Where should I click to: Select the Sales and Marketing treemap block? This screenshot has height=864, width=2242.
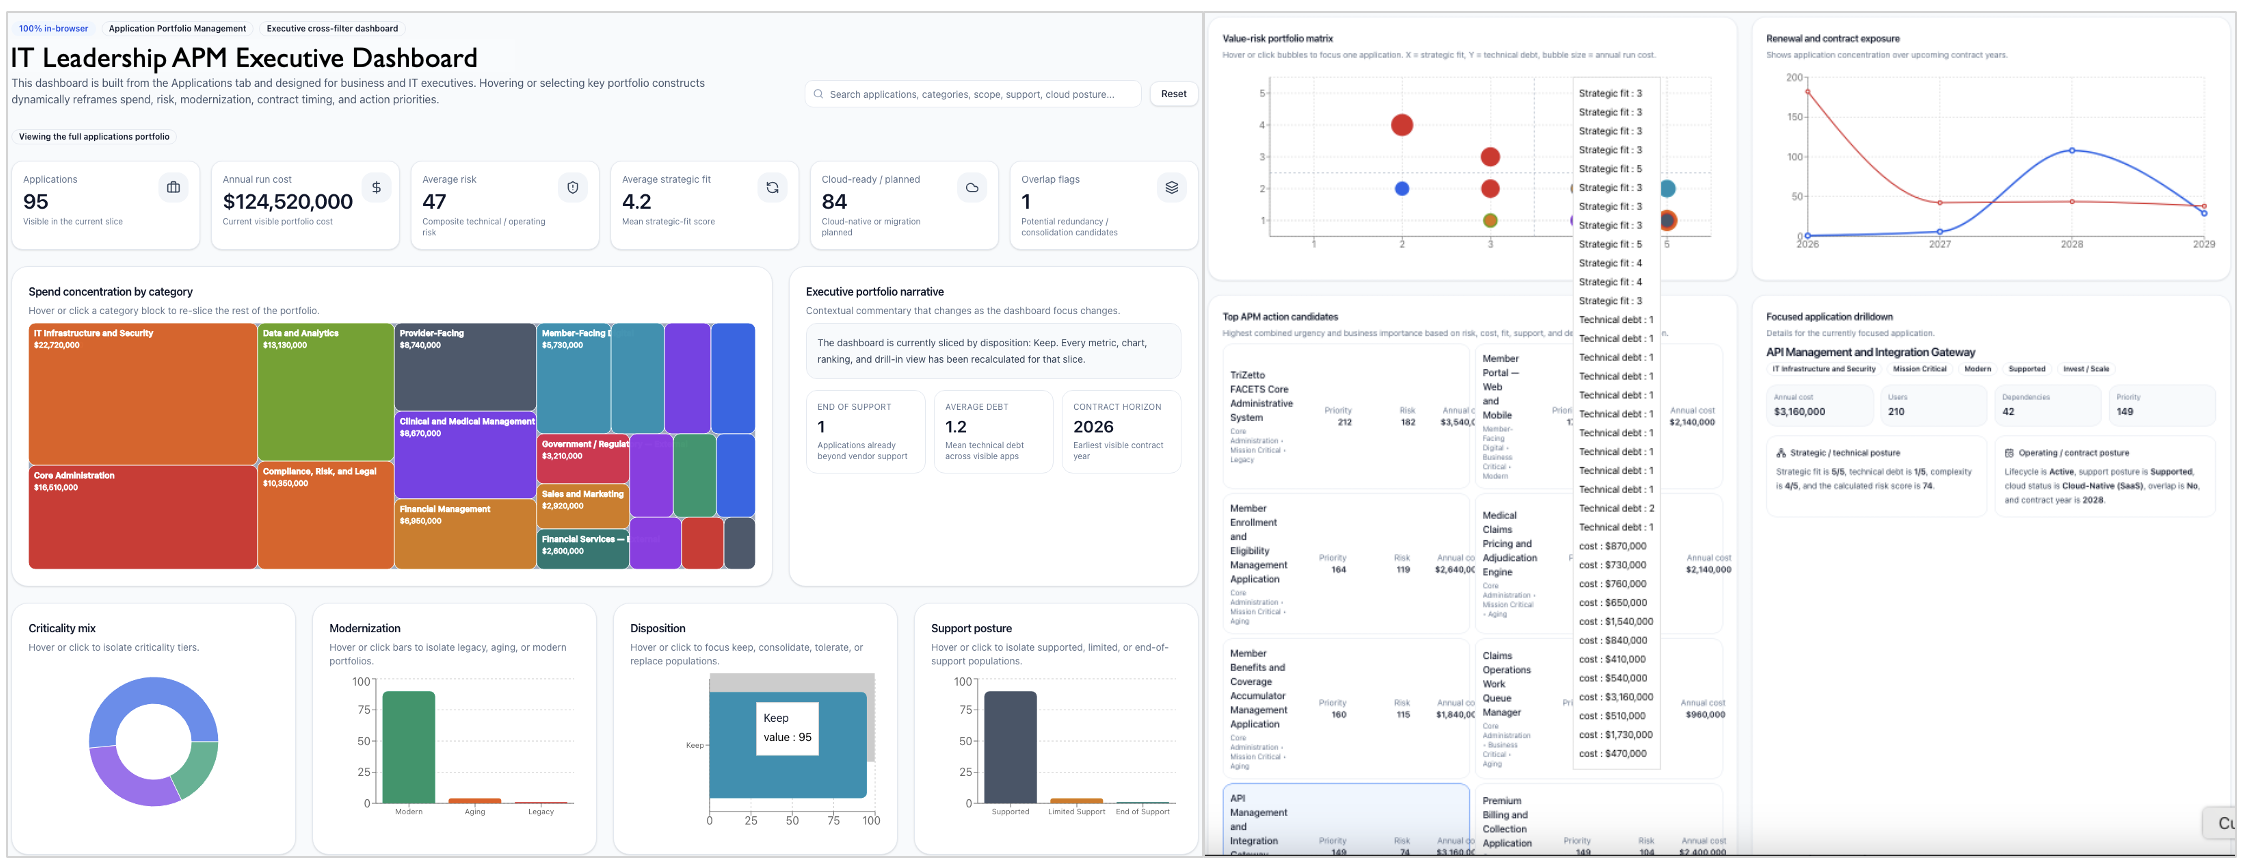click(x=584, y=506)
